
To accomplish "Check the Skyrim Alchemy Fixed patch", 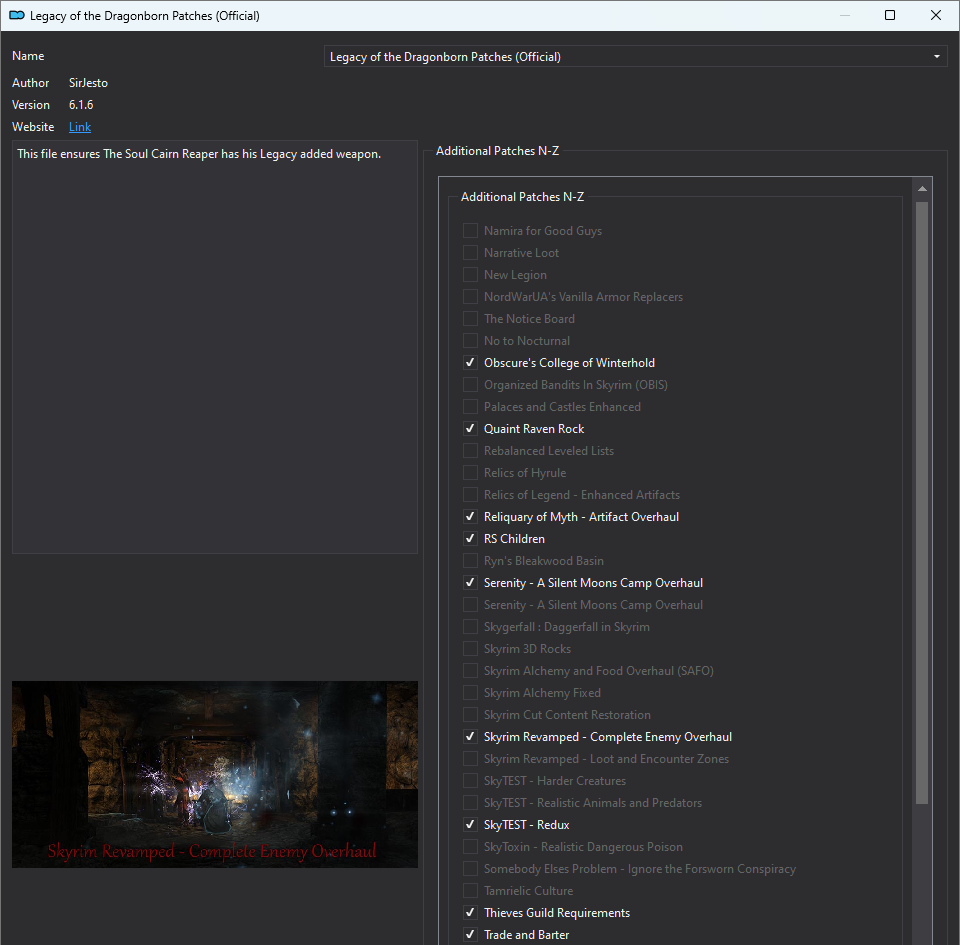I will point(470,693).
